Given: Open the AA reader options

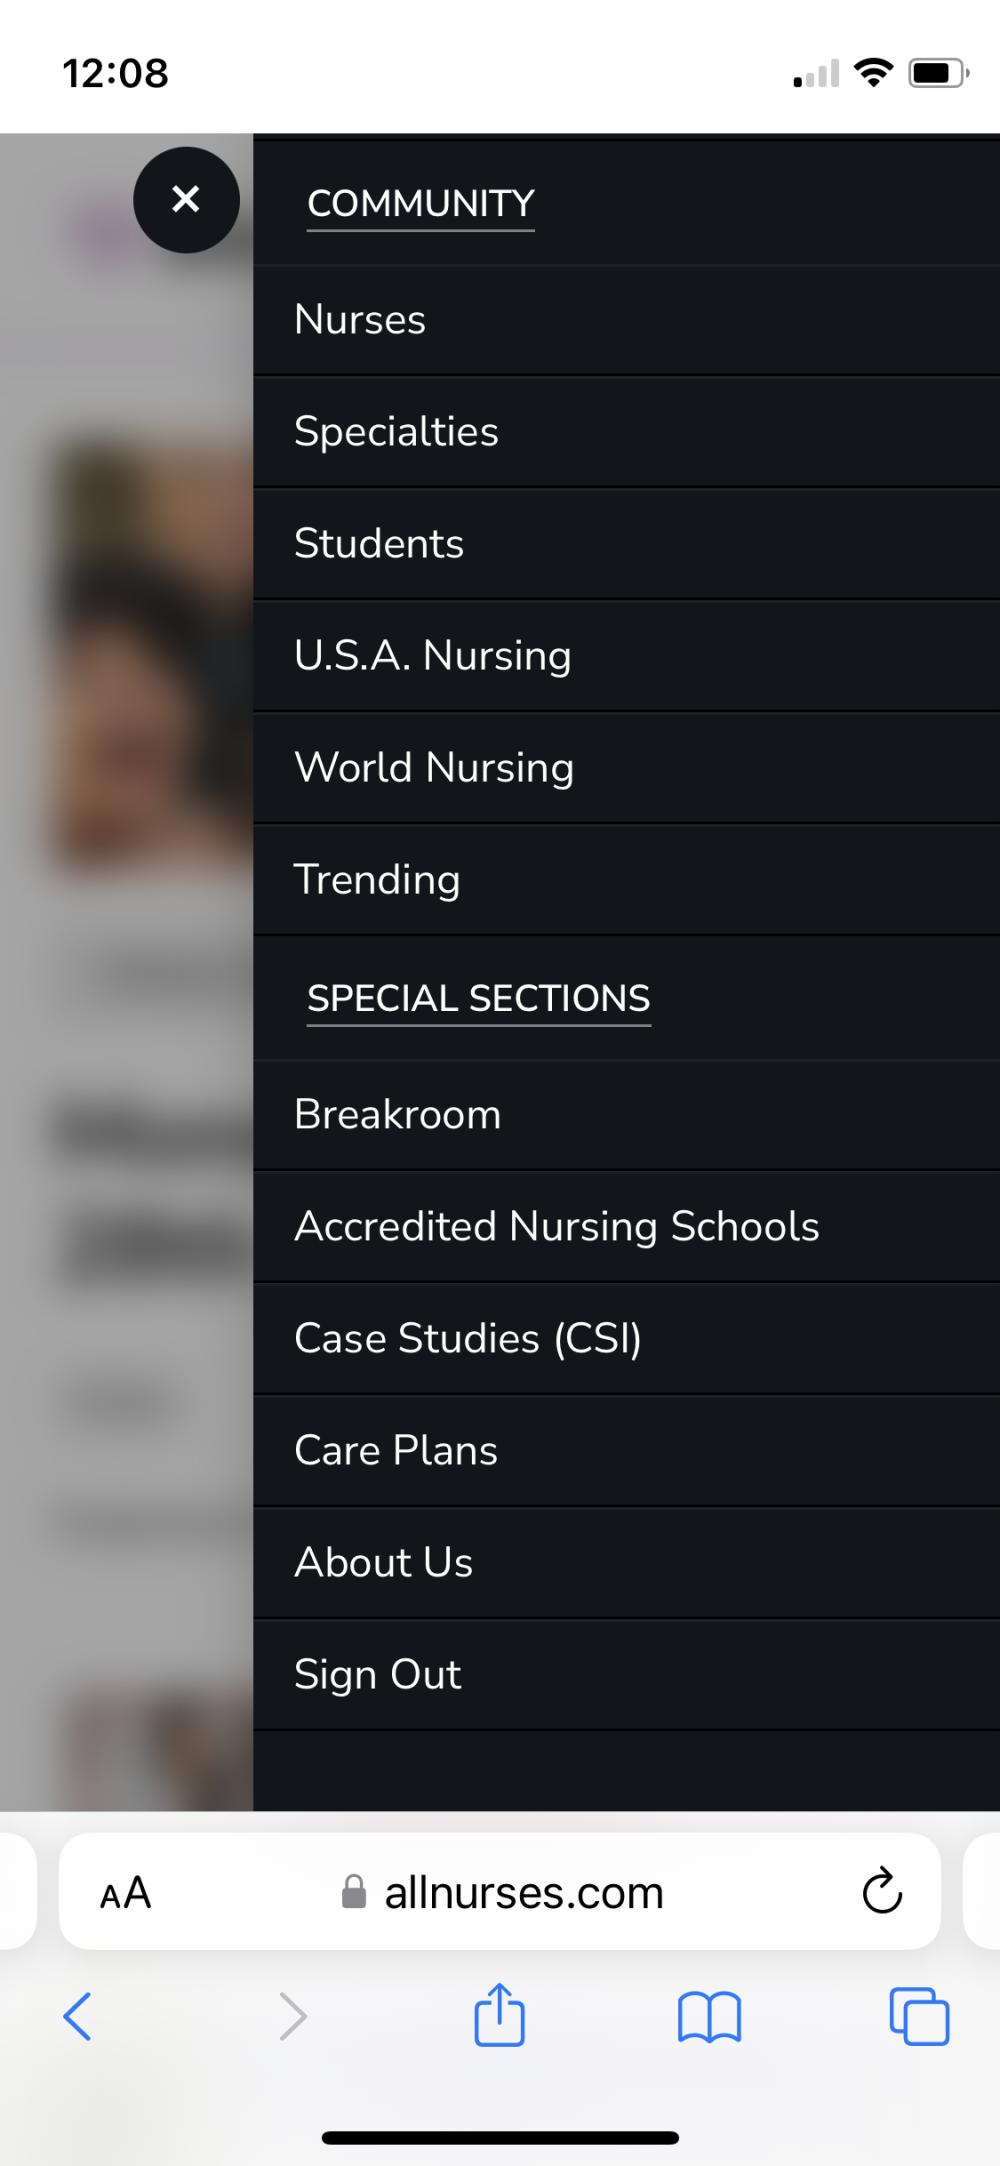Looking at the screenshot, I should [x=126, y=1893].
